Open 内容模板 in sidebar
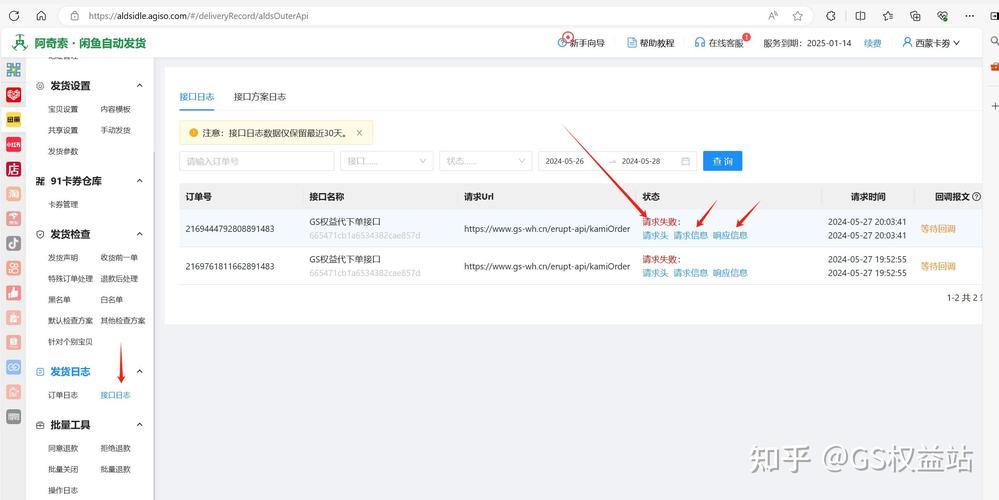This screenshot has height=500, width=999. [x=115, y=109]
